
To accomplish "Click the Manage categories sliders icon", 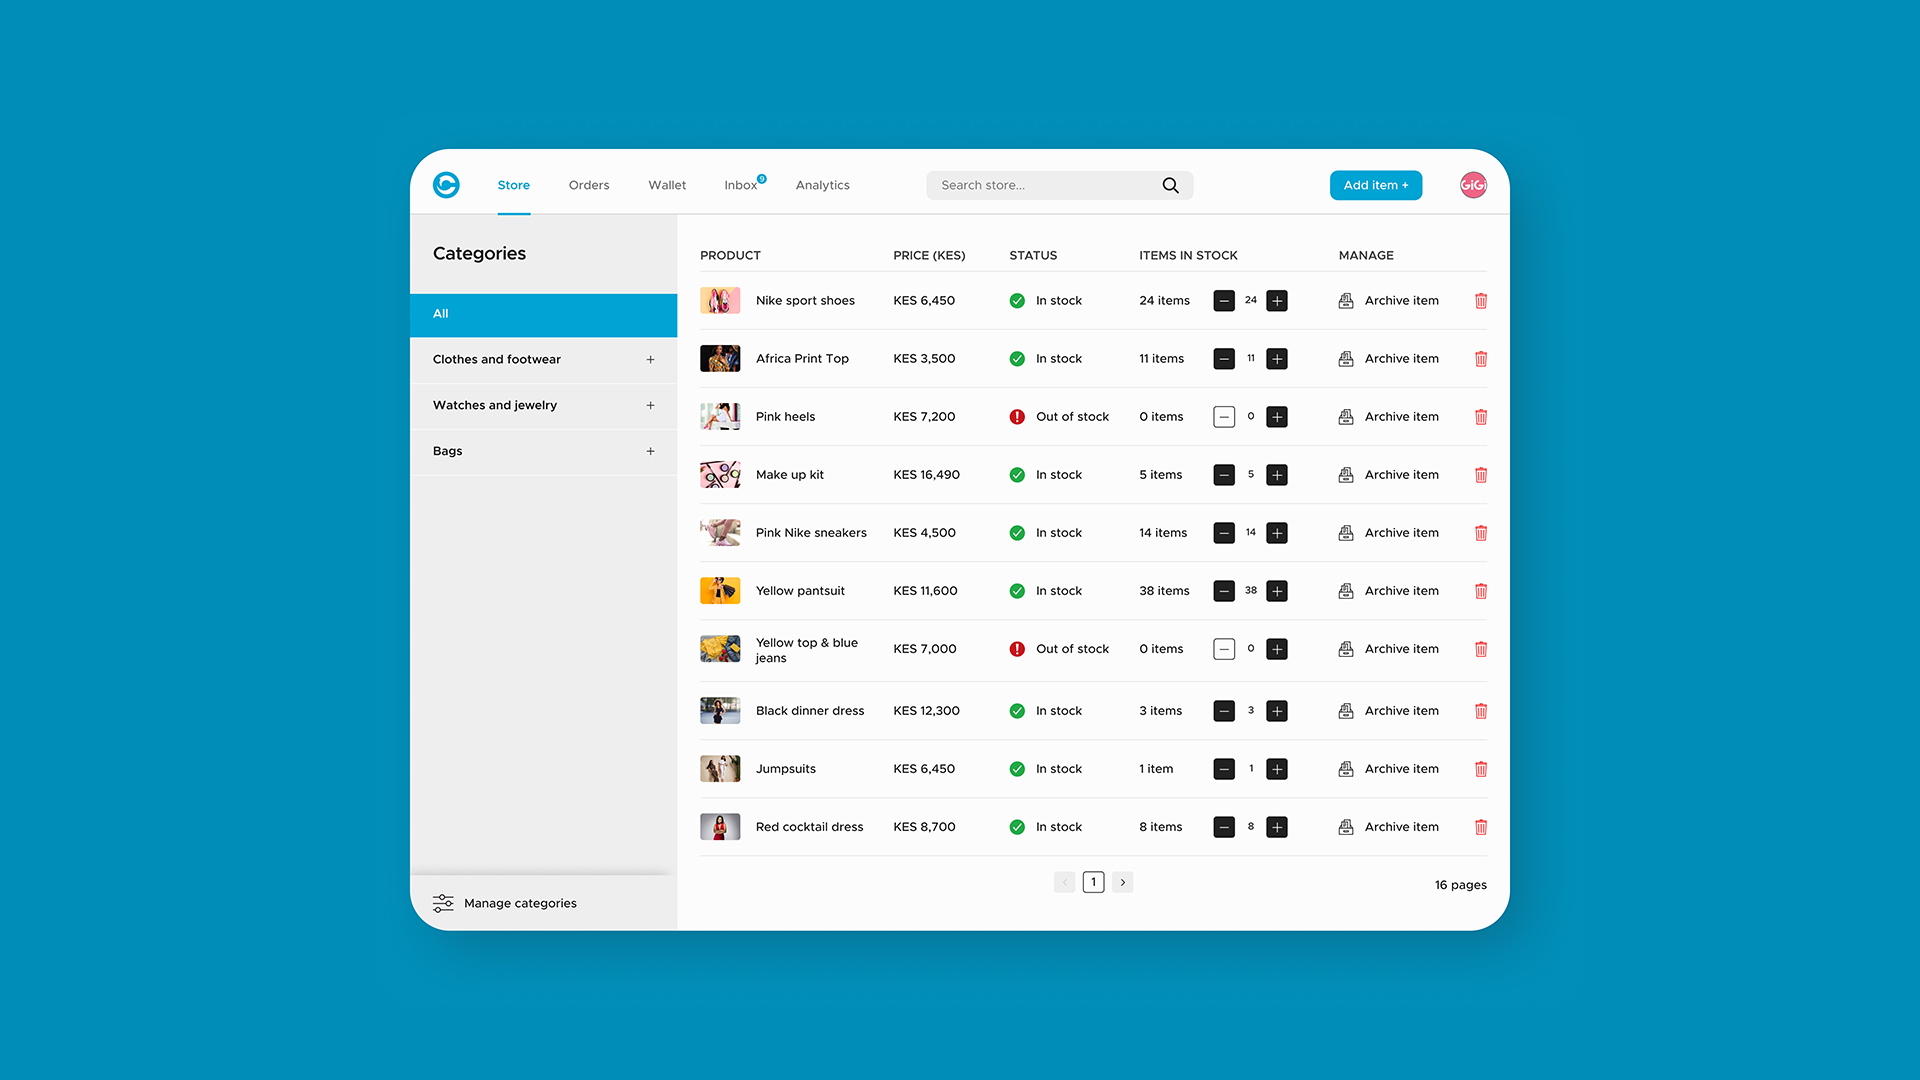I will (443, 903).
